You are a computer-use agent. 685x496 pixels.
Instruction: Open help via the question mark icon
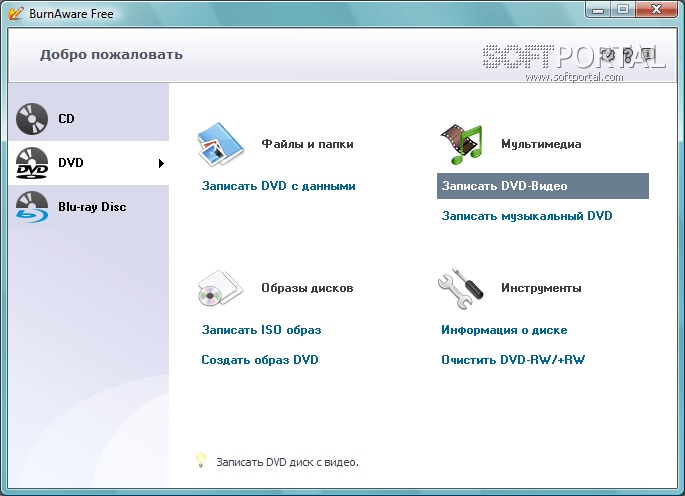point(628,55)
